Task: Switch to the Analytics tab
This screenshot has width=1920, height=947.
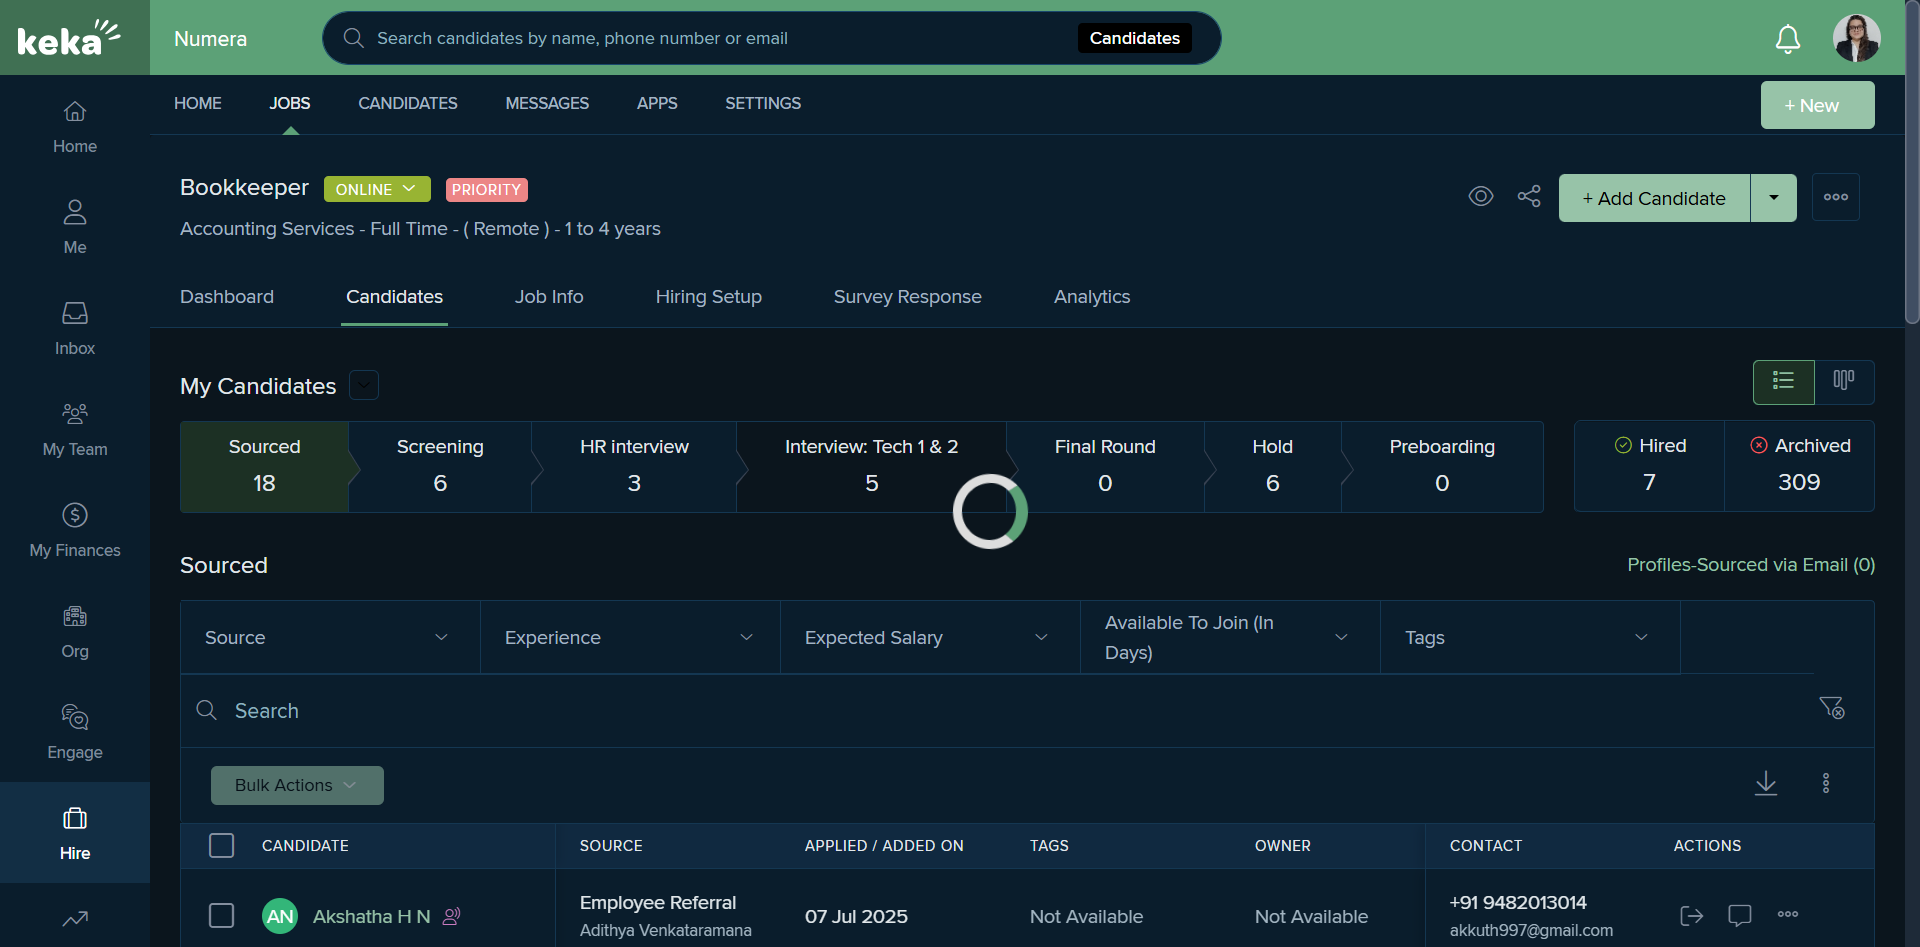Action: (1092, 297)
